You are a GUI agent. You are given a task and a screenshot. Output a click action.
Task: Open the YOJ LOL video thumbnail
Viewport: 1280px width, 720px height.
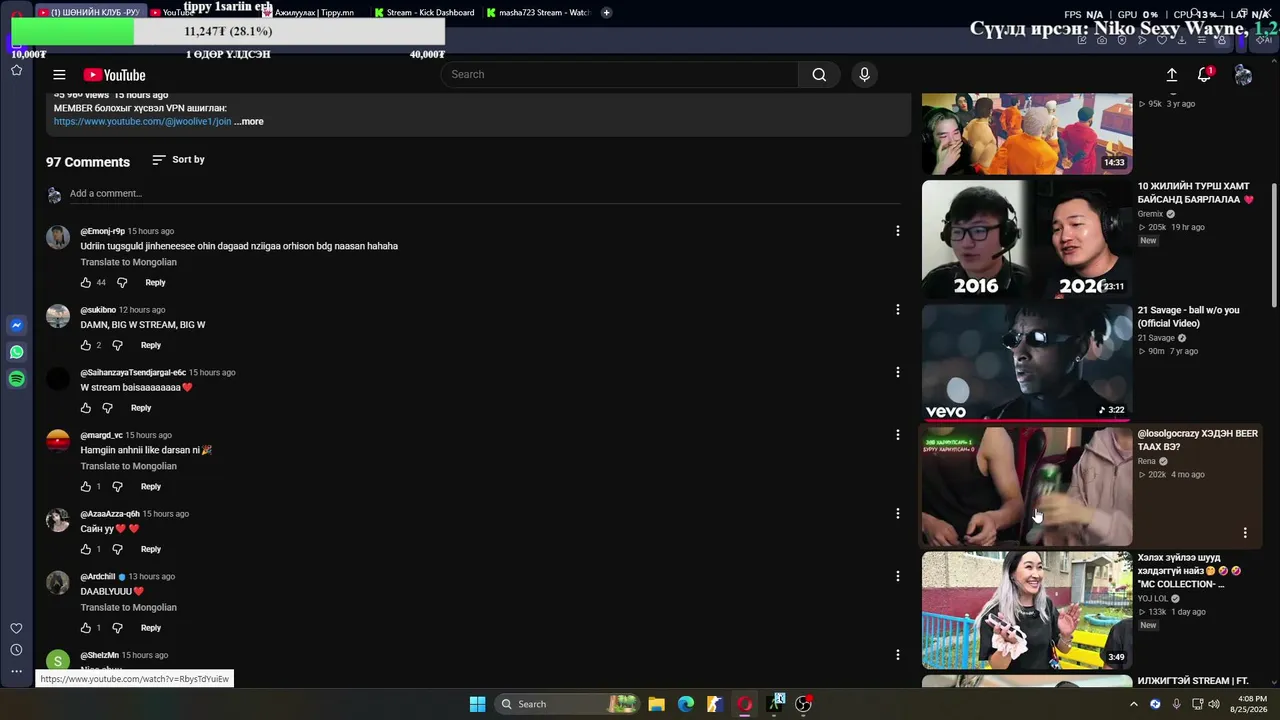tap(1027, 610)
